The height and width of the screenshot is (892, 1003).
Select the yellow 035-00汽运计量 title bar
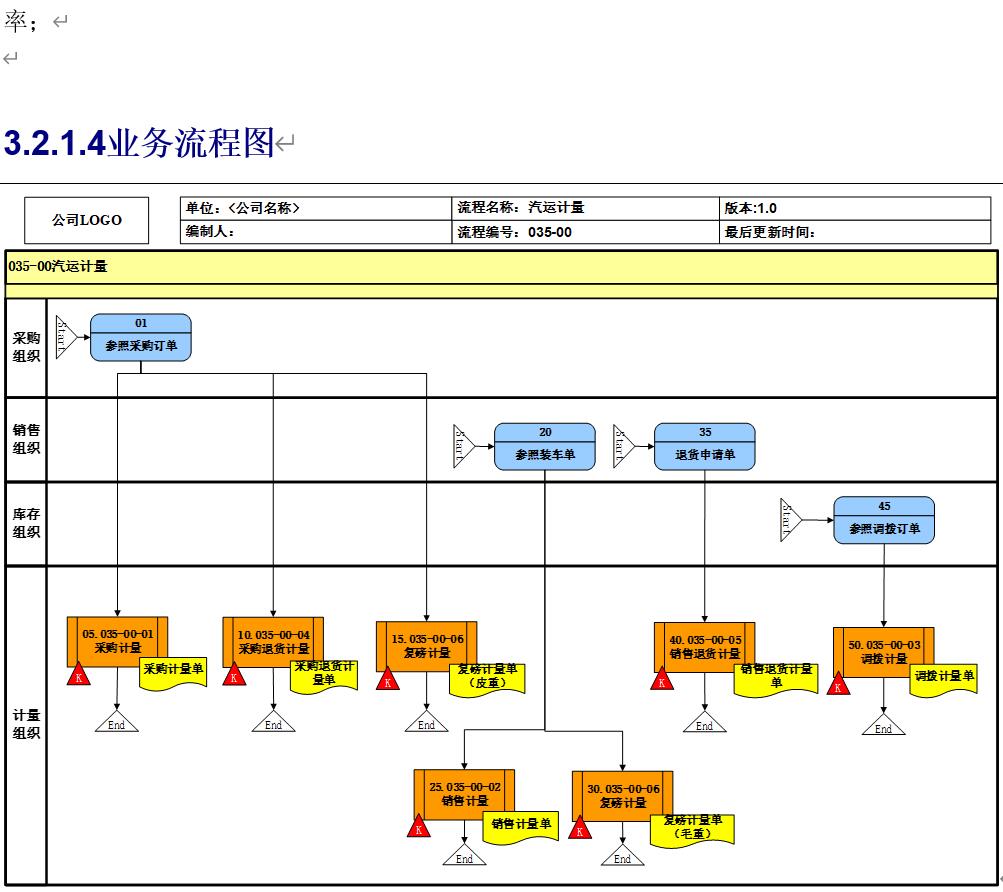pos(501,267)
